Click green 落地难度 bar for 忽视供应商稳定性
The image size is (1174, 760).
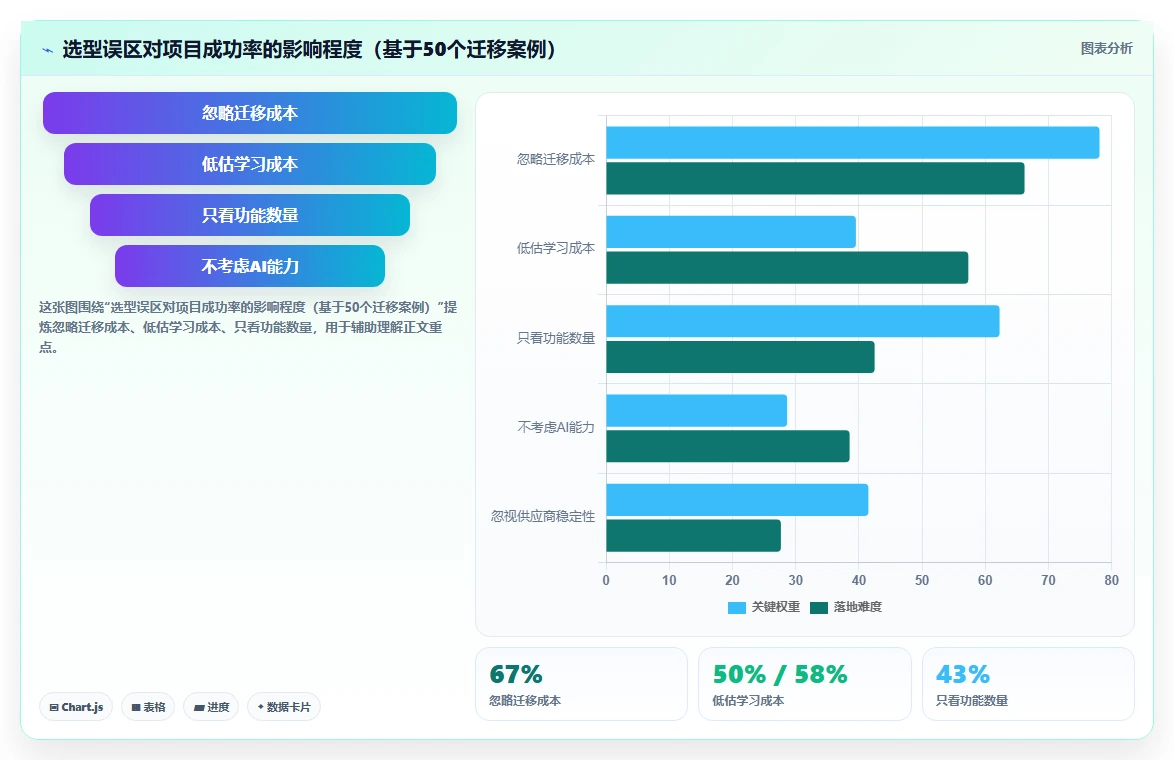coord(693,535)
